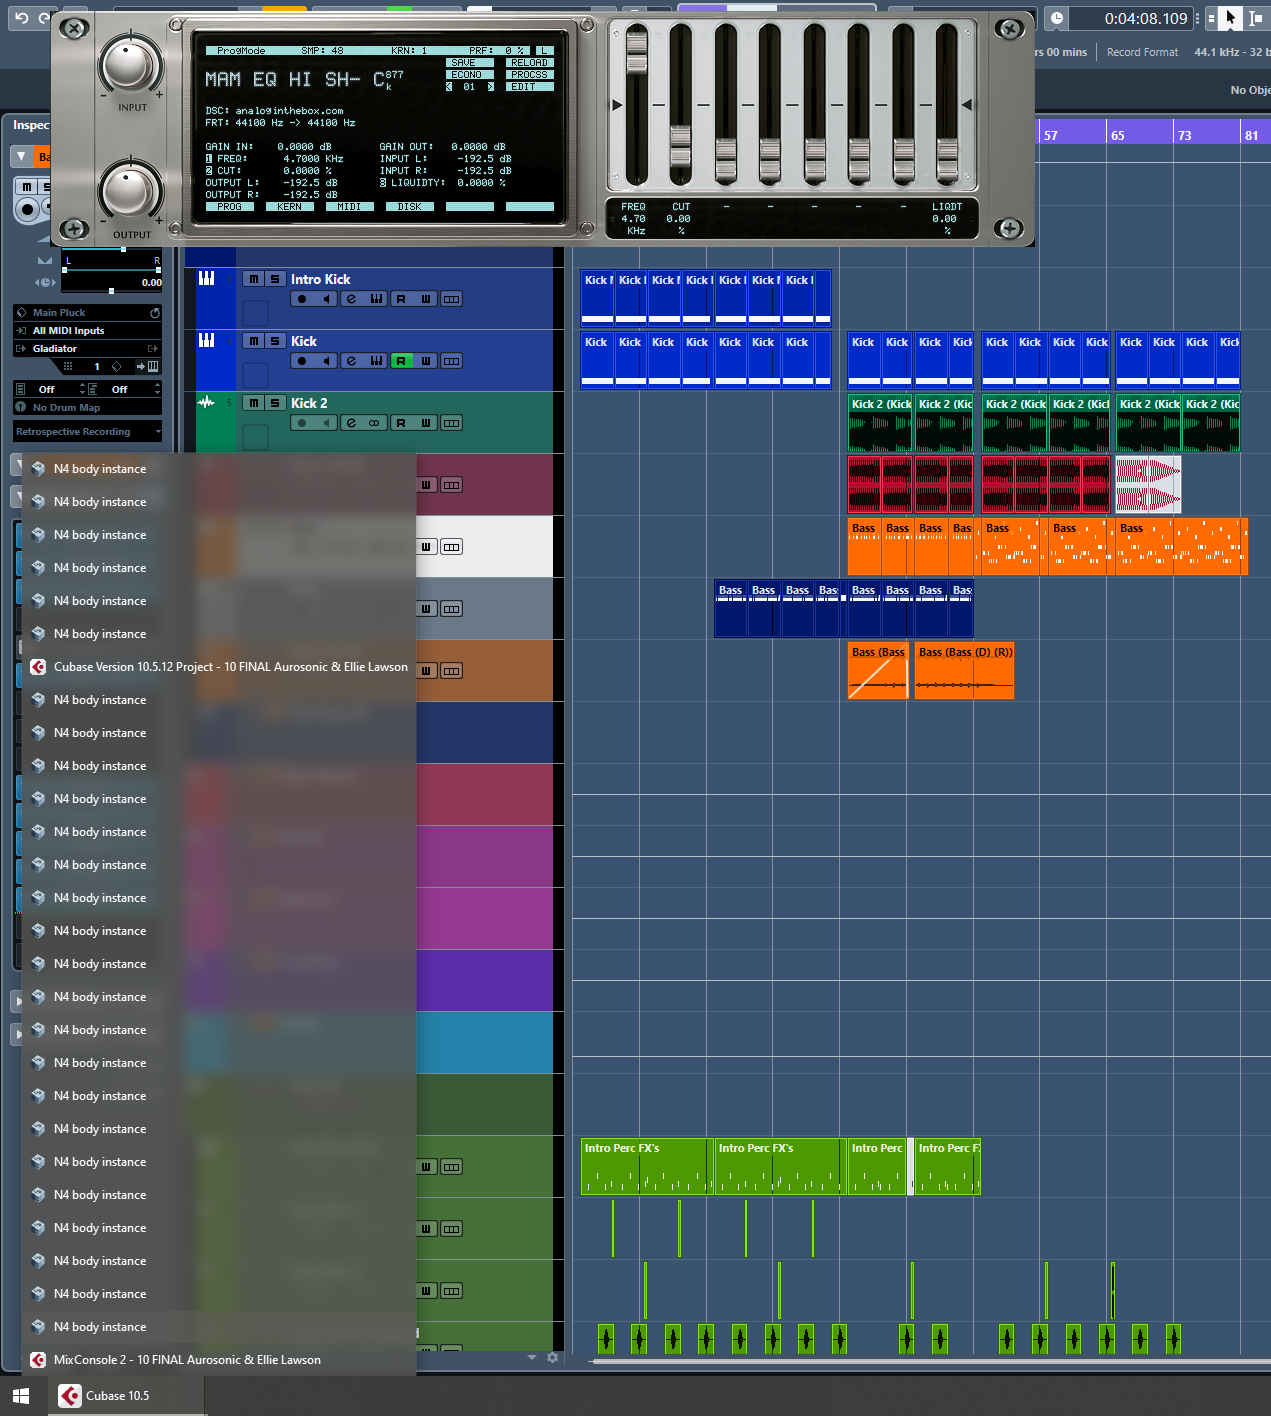Mute the track named just Kick
This screenshot has width=1271, height=1416.
[254, 341]
